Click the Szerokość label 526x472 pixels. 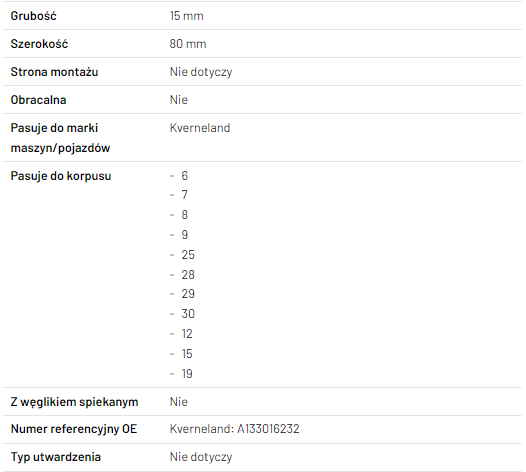click(39, 44)
